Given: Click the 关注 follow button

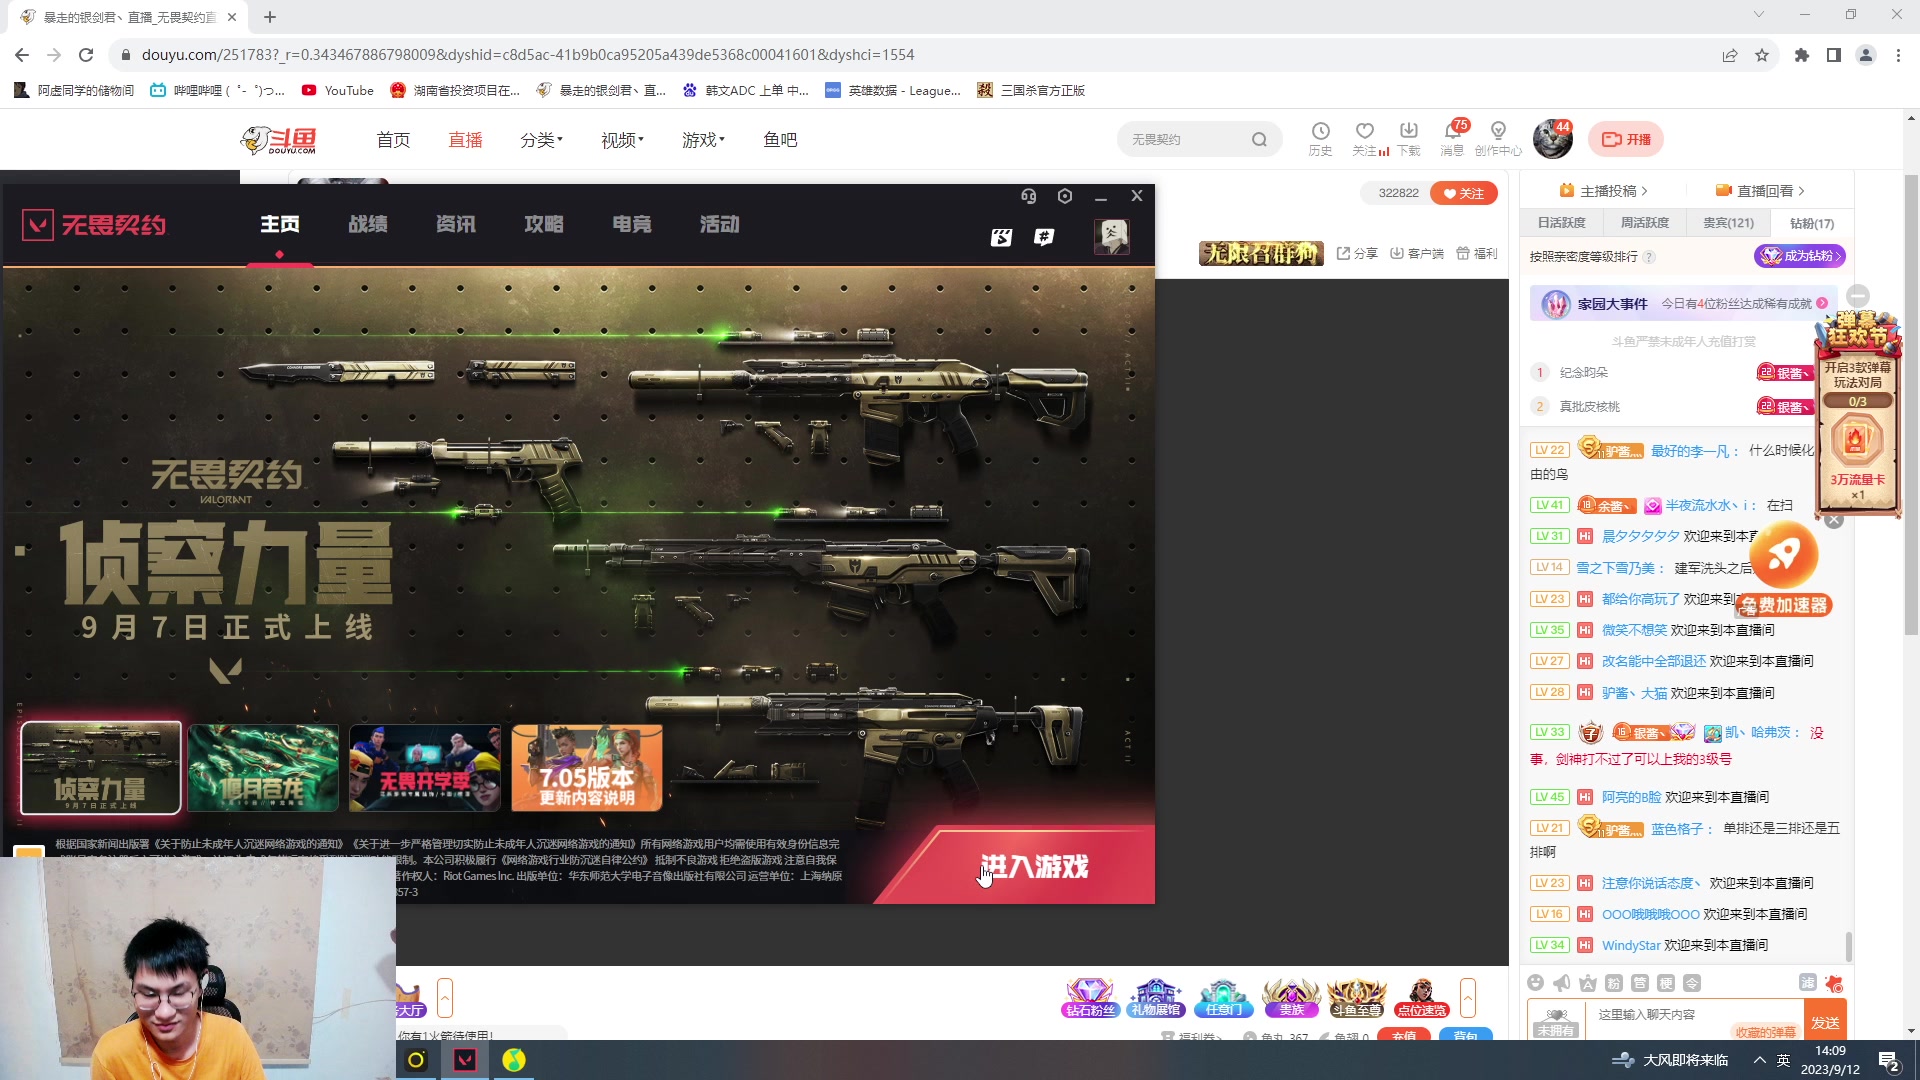Looking at the screenshot, I should coord(1463,193).
